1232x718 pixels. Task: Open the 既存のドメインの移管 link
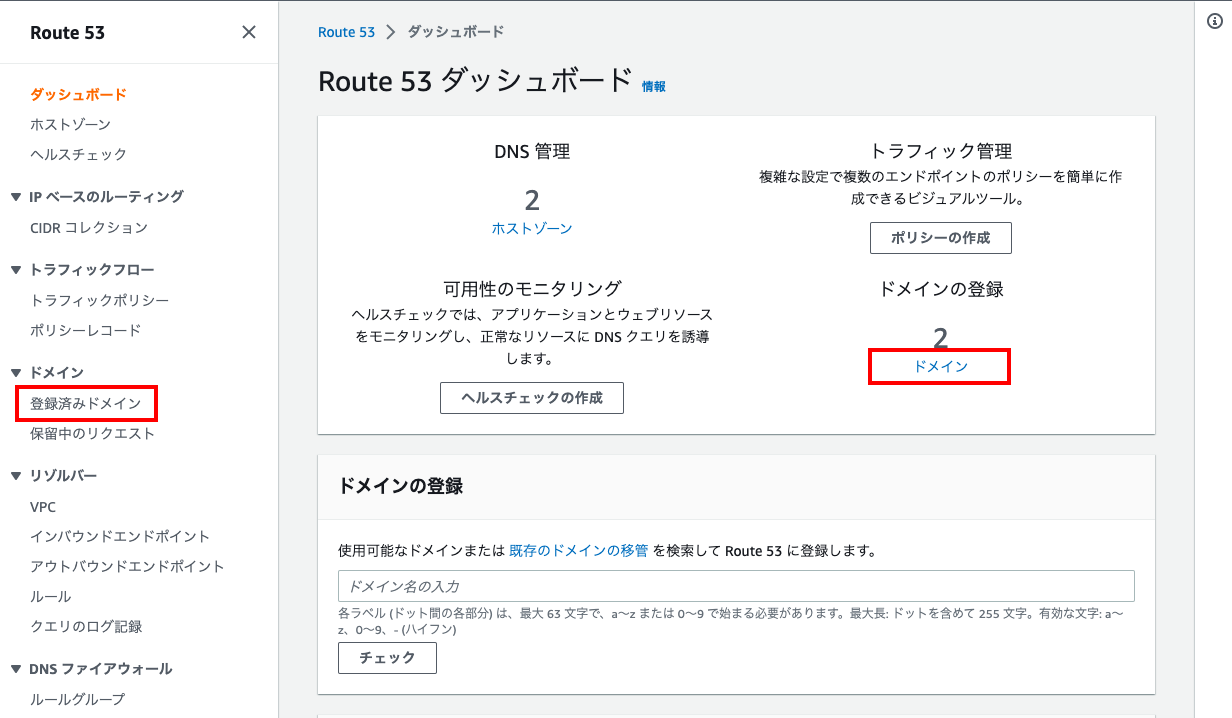[578, 551]
